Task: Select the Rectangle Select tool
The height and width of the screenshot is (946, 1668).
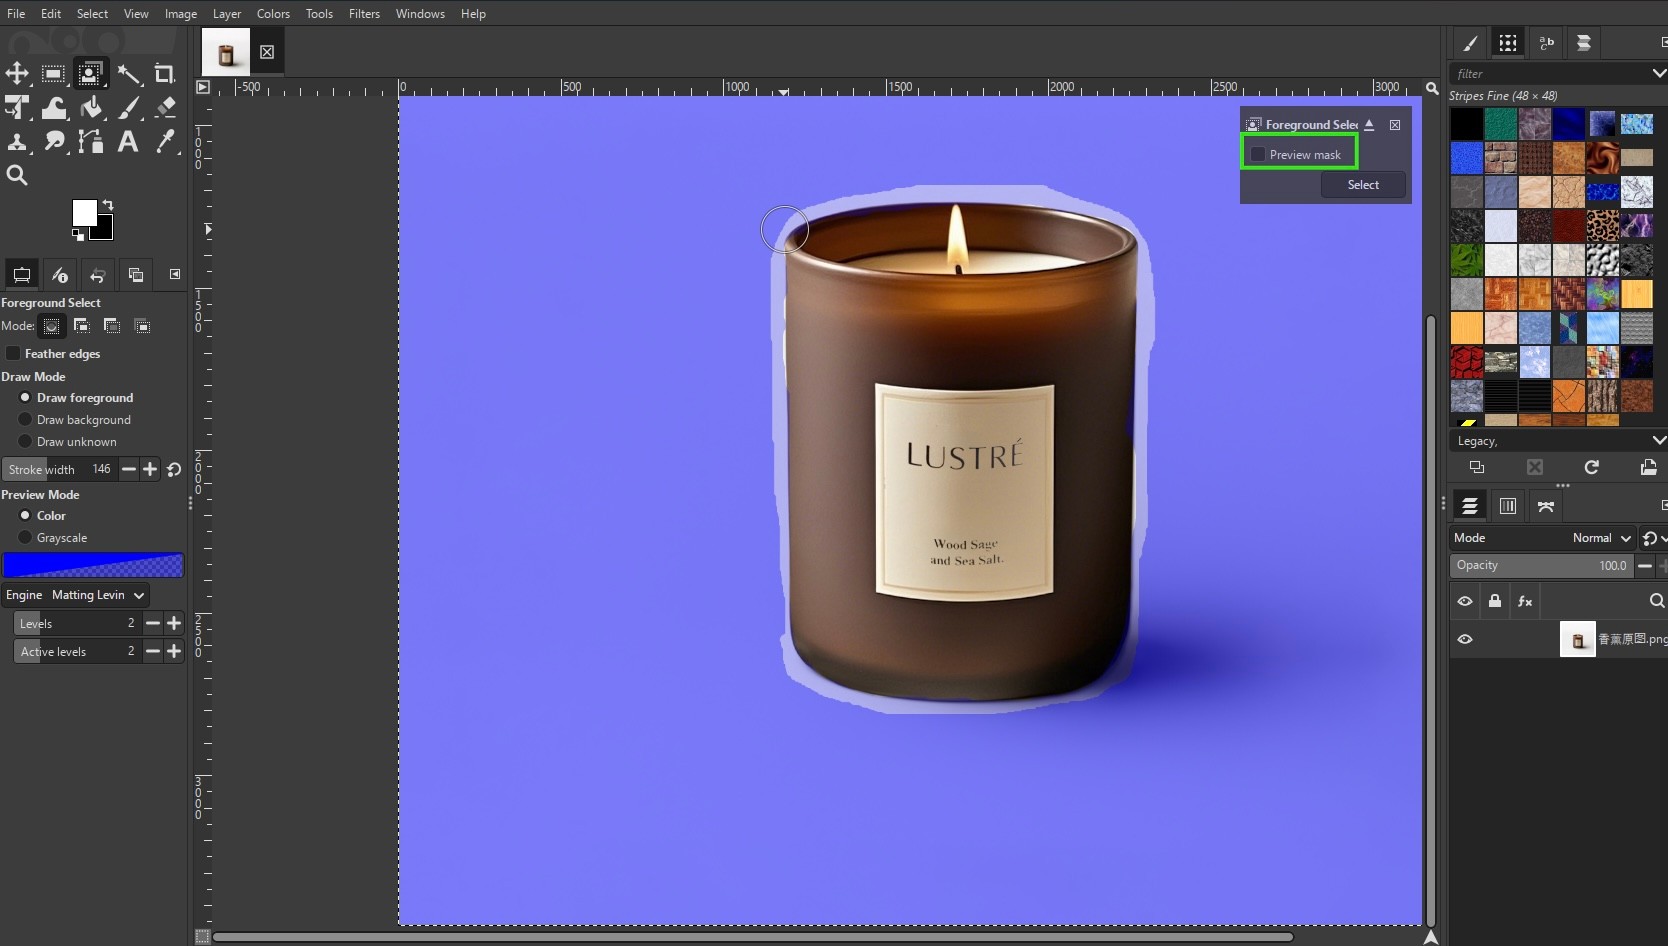Action: pos(53,73)
